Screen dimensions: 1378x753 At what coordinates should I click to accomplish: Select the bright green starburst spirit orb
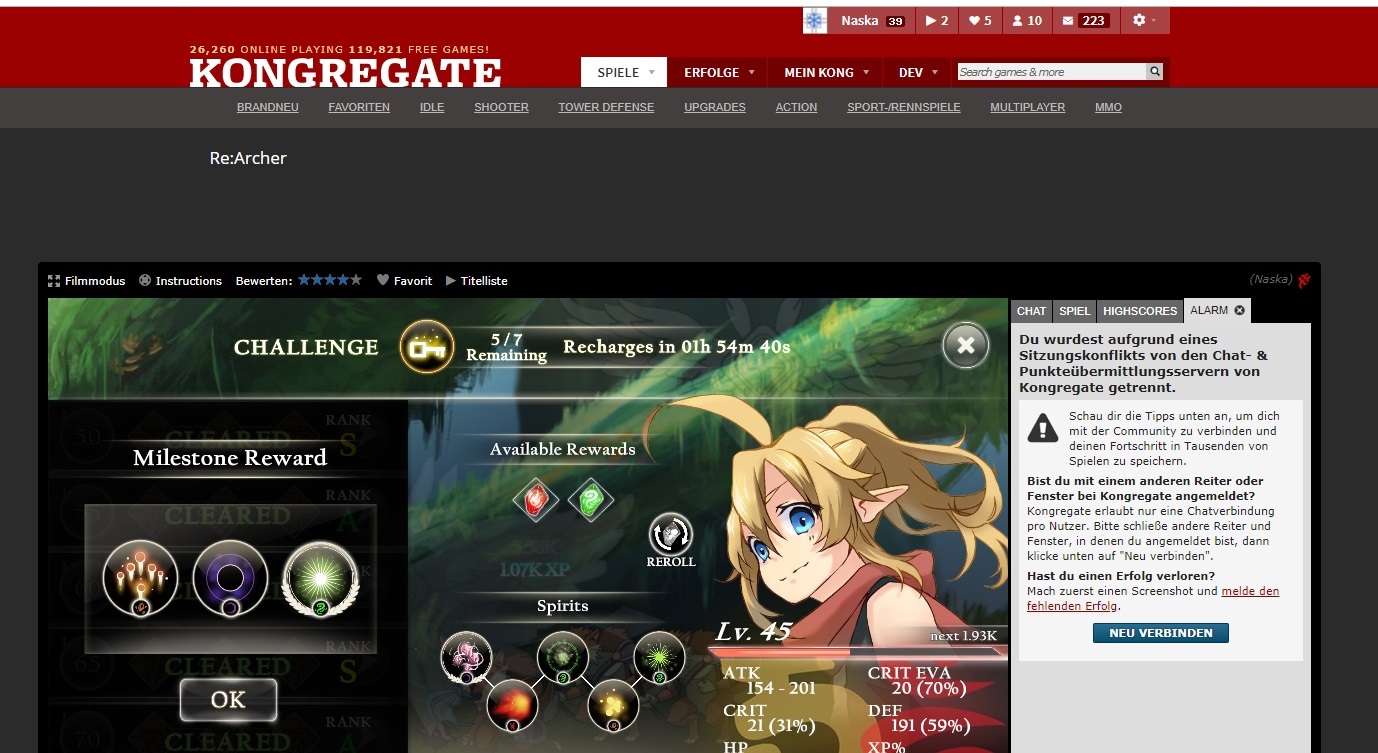pyautogui.click(x=660, y=657)
